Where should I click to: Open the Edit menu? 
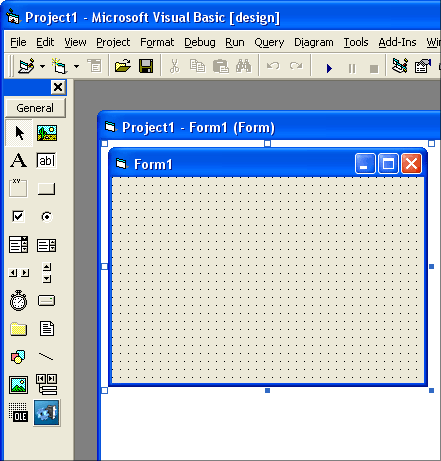click(x=45, y=42)
